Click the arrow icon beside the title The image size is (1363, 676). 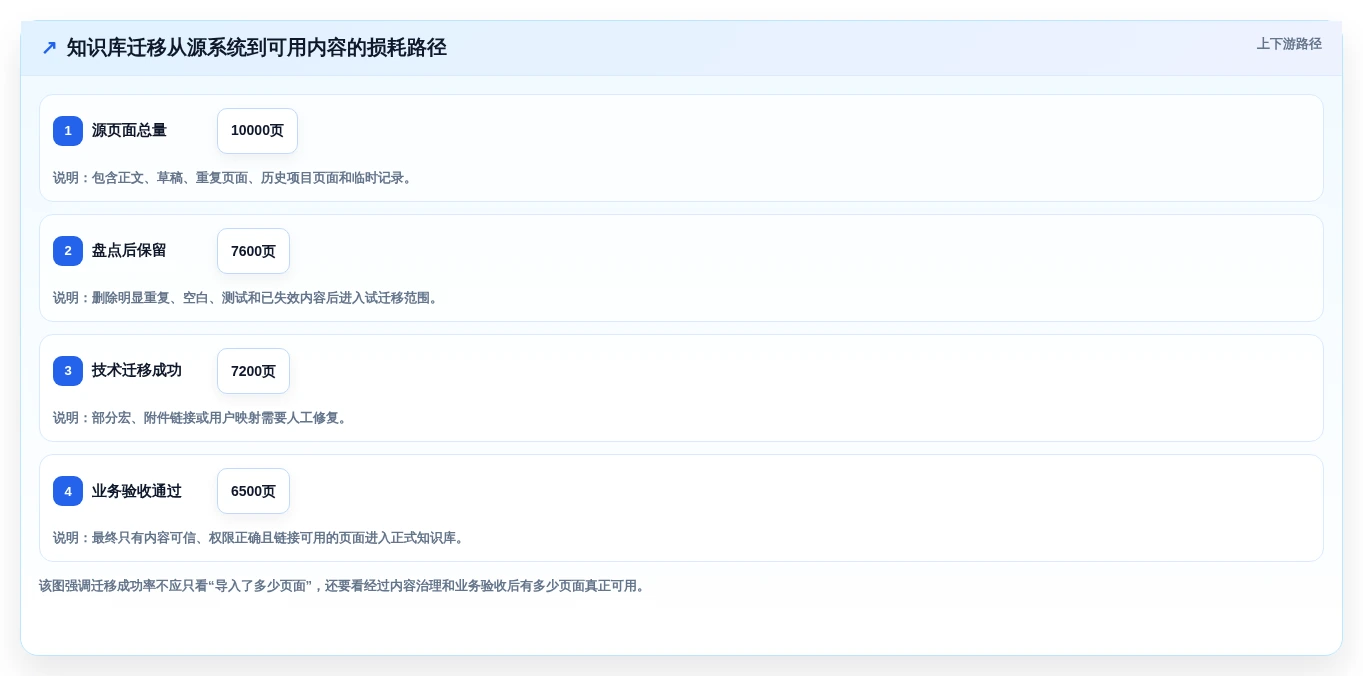(x=49, y=48)
